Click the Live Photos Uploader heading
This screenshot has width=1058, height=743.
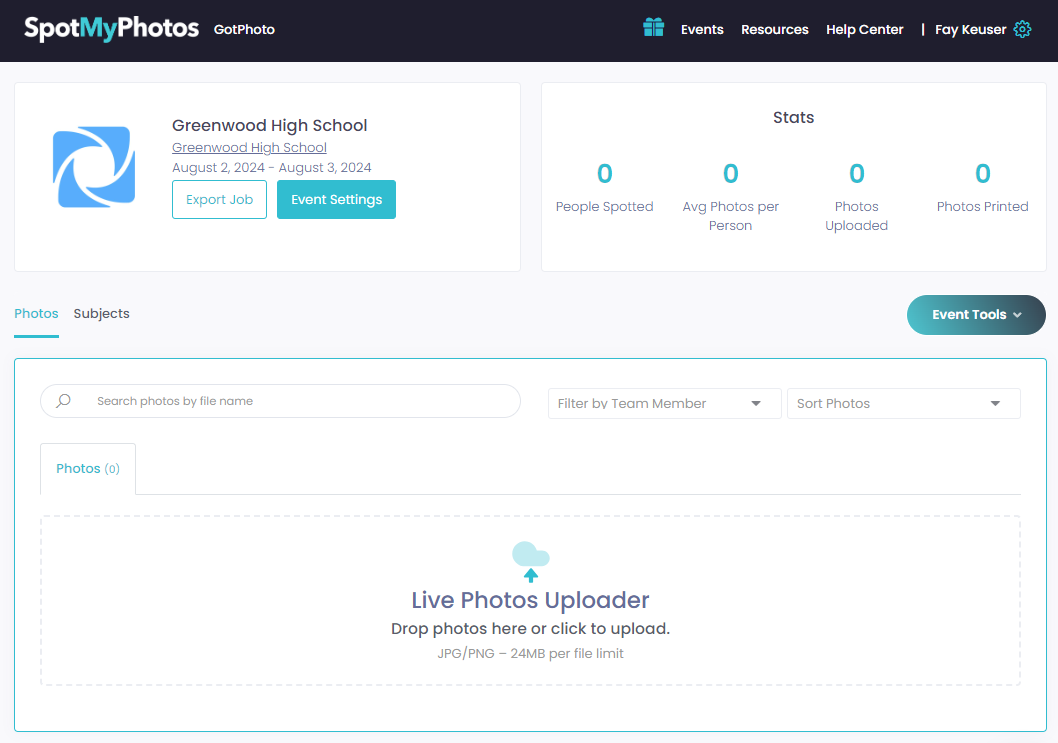coord(530,600)
